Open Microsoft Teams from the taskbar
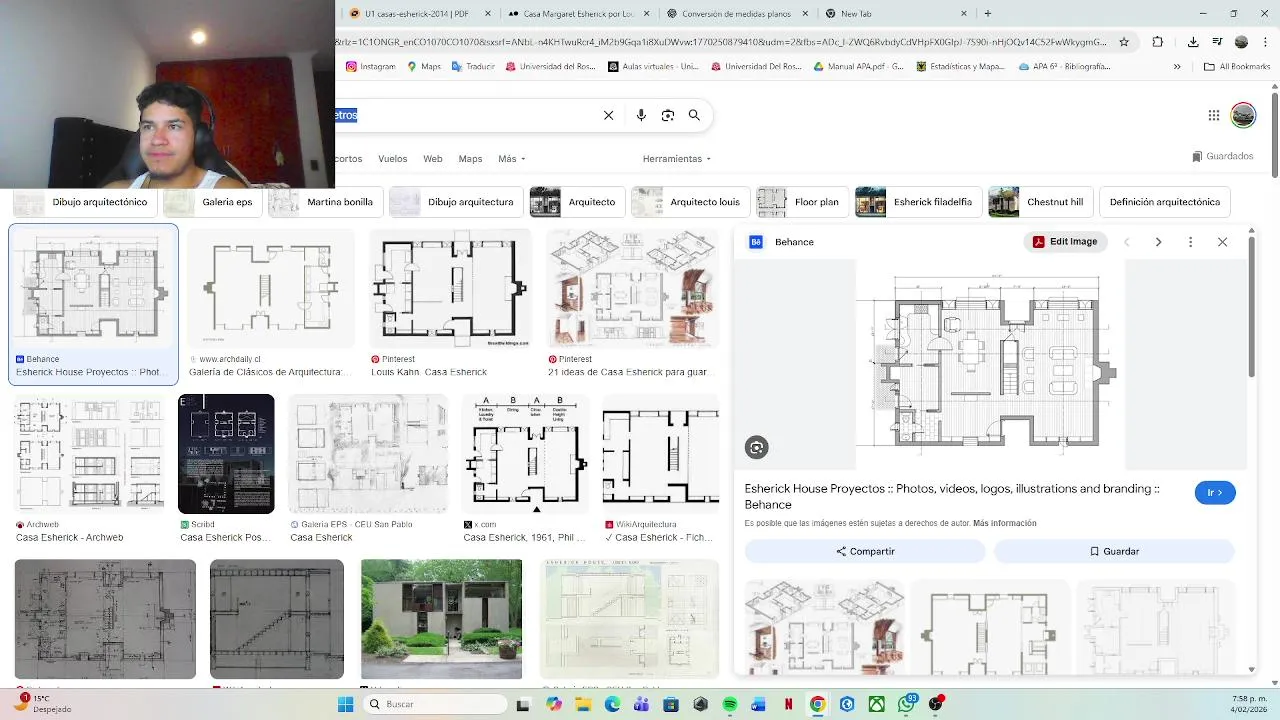1280x720 pixels. point(642,704)
